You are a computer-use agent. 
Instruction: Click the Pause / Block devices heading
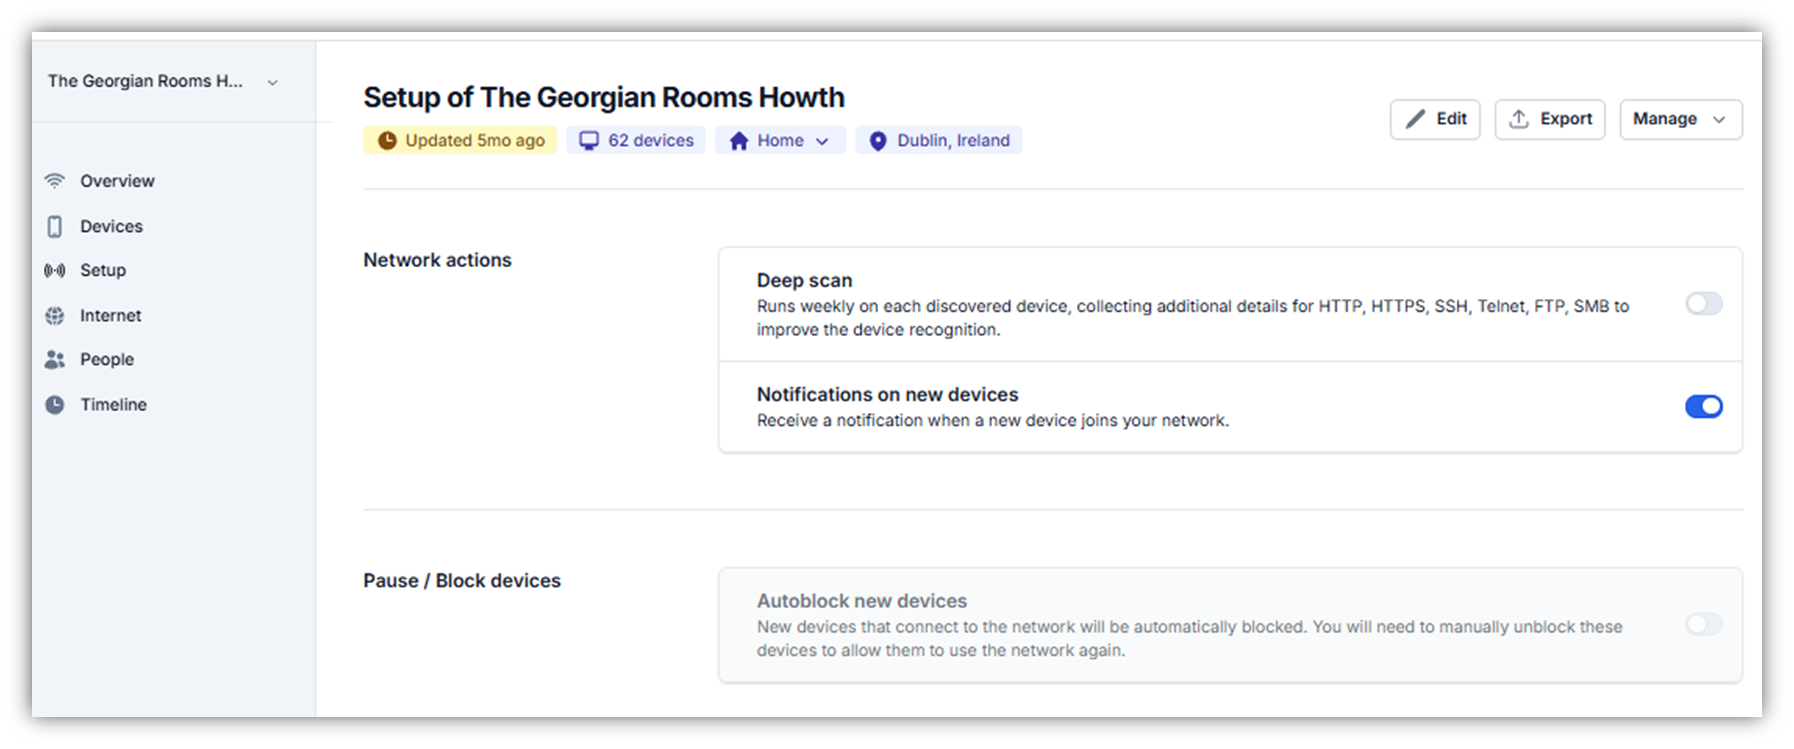point(462,581)
